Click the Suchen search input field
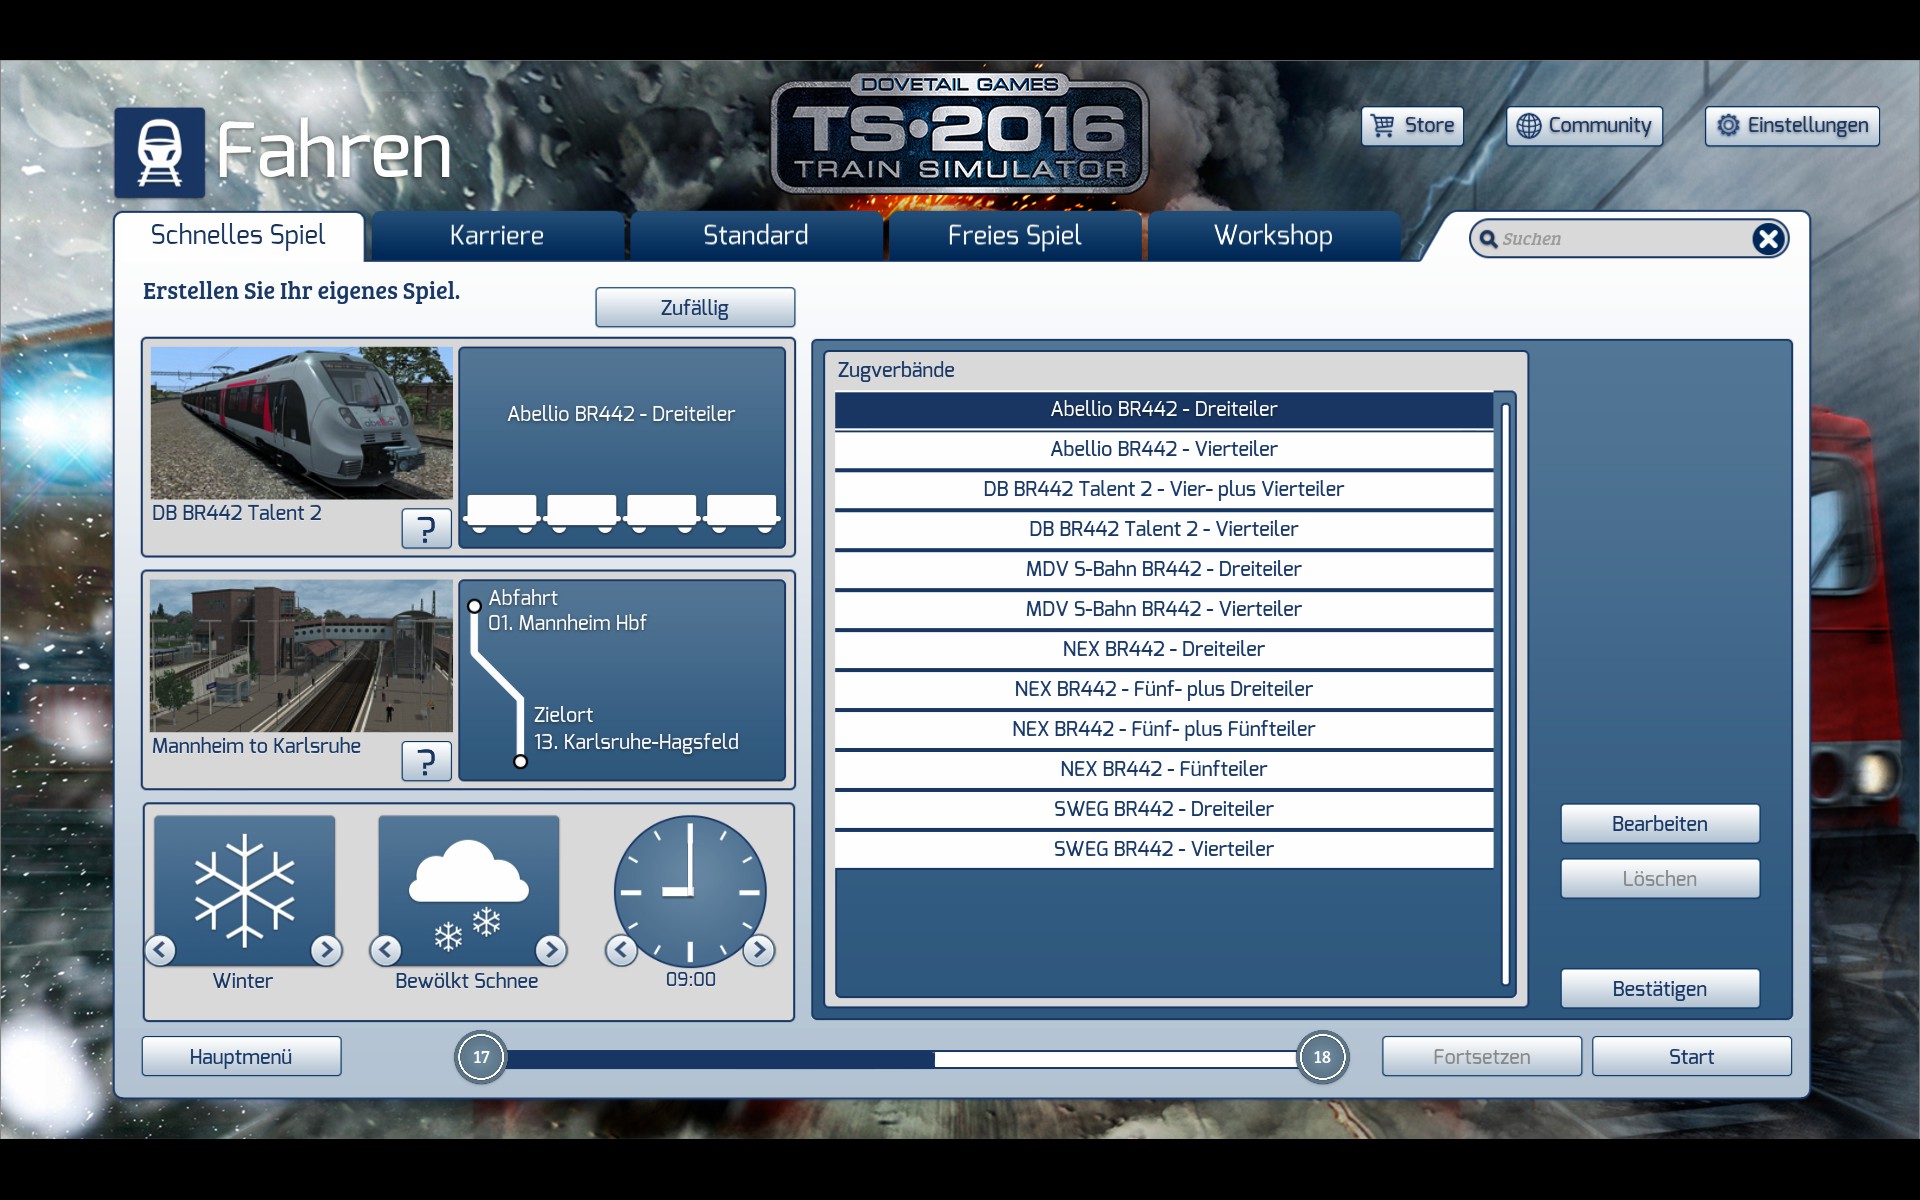This screenshot has height=1200, width=1920. click(1620, 239)
